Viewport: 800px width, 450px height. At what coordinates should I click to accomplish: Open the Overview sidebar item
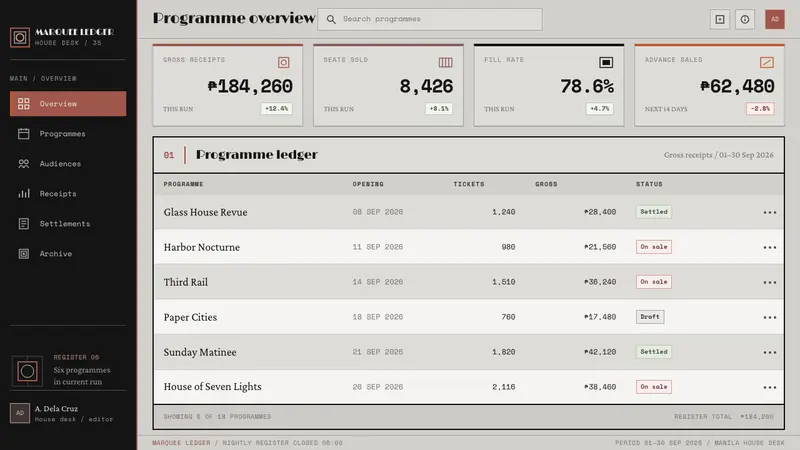tap(68, 104)
